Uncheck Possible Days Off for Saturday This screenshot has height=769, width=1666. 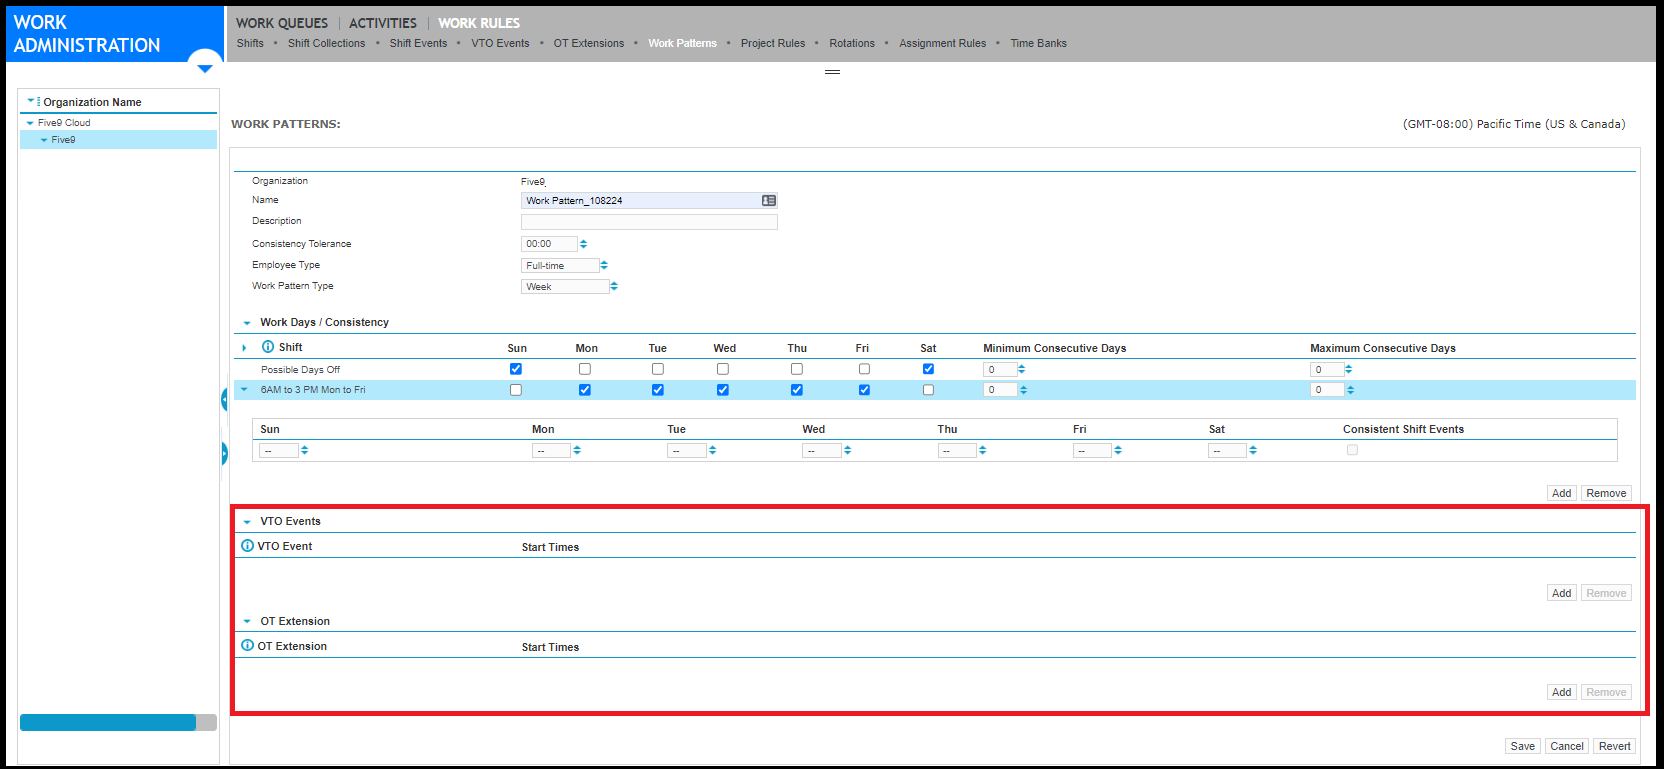tap(928, 369)
